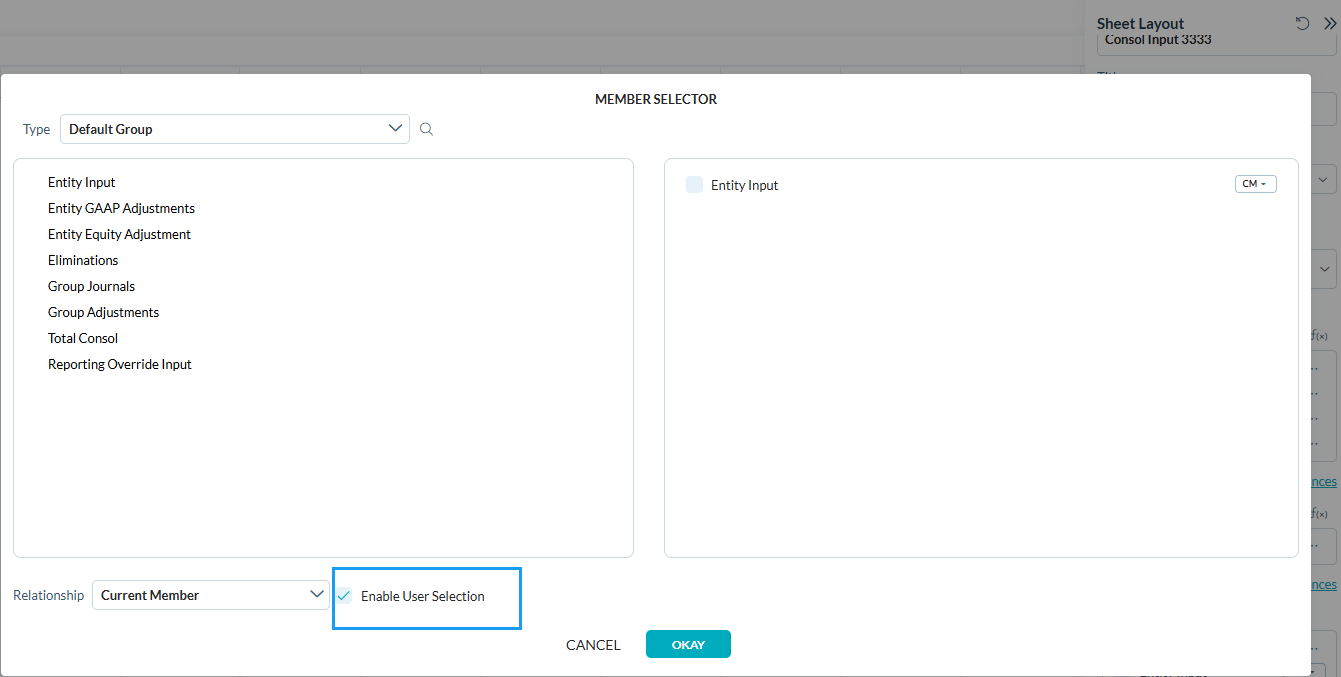Image resolution: width=1341 pixels, height=677 pixels.
Task: Choose Entity Equity Adjustment from the list
Action: point(120,234)
